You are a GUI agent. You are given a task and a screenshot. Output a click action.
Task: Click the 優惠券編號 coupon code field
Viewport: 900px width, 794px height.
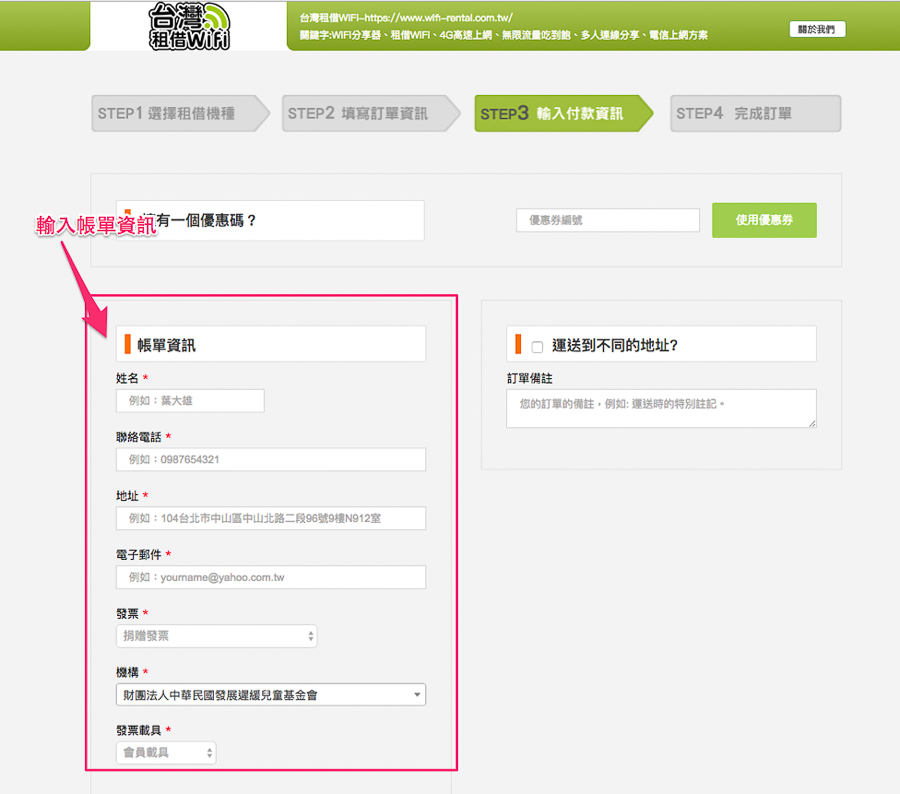608,220
